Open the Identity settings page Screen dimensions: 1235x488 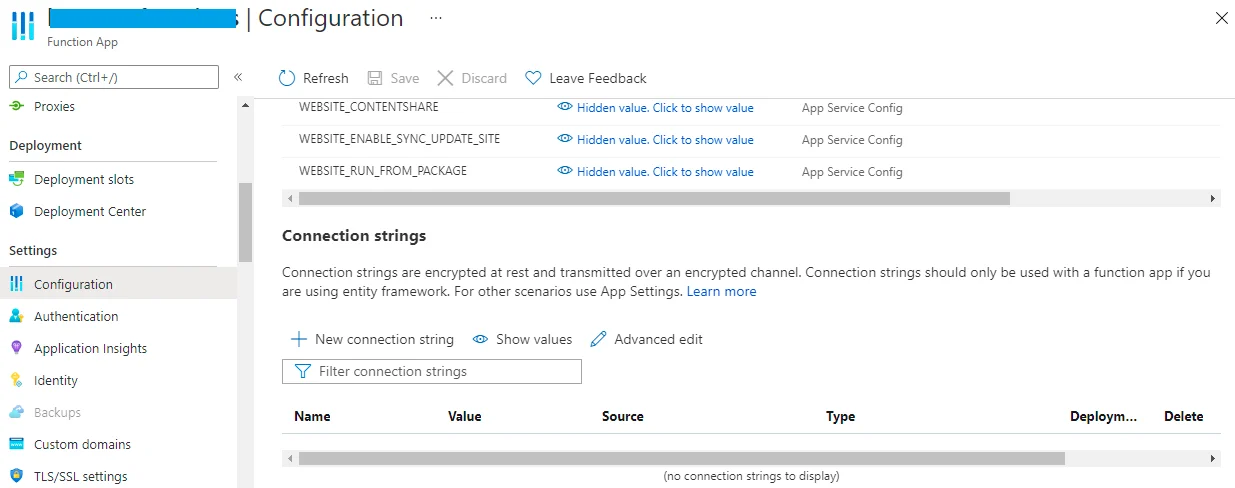pyautogui.click(x=55, y=380)
